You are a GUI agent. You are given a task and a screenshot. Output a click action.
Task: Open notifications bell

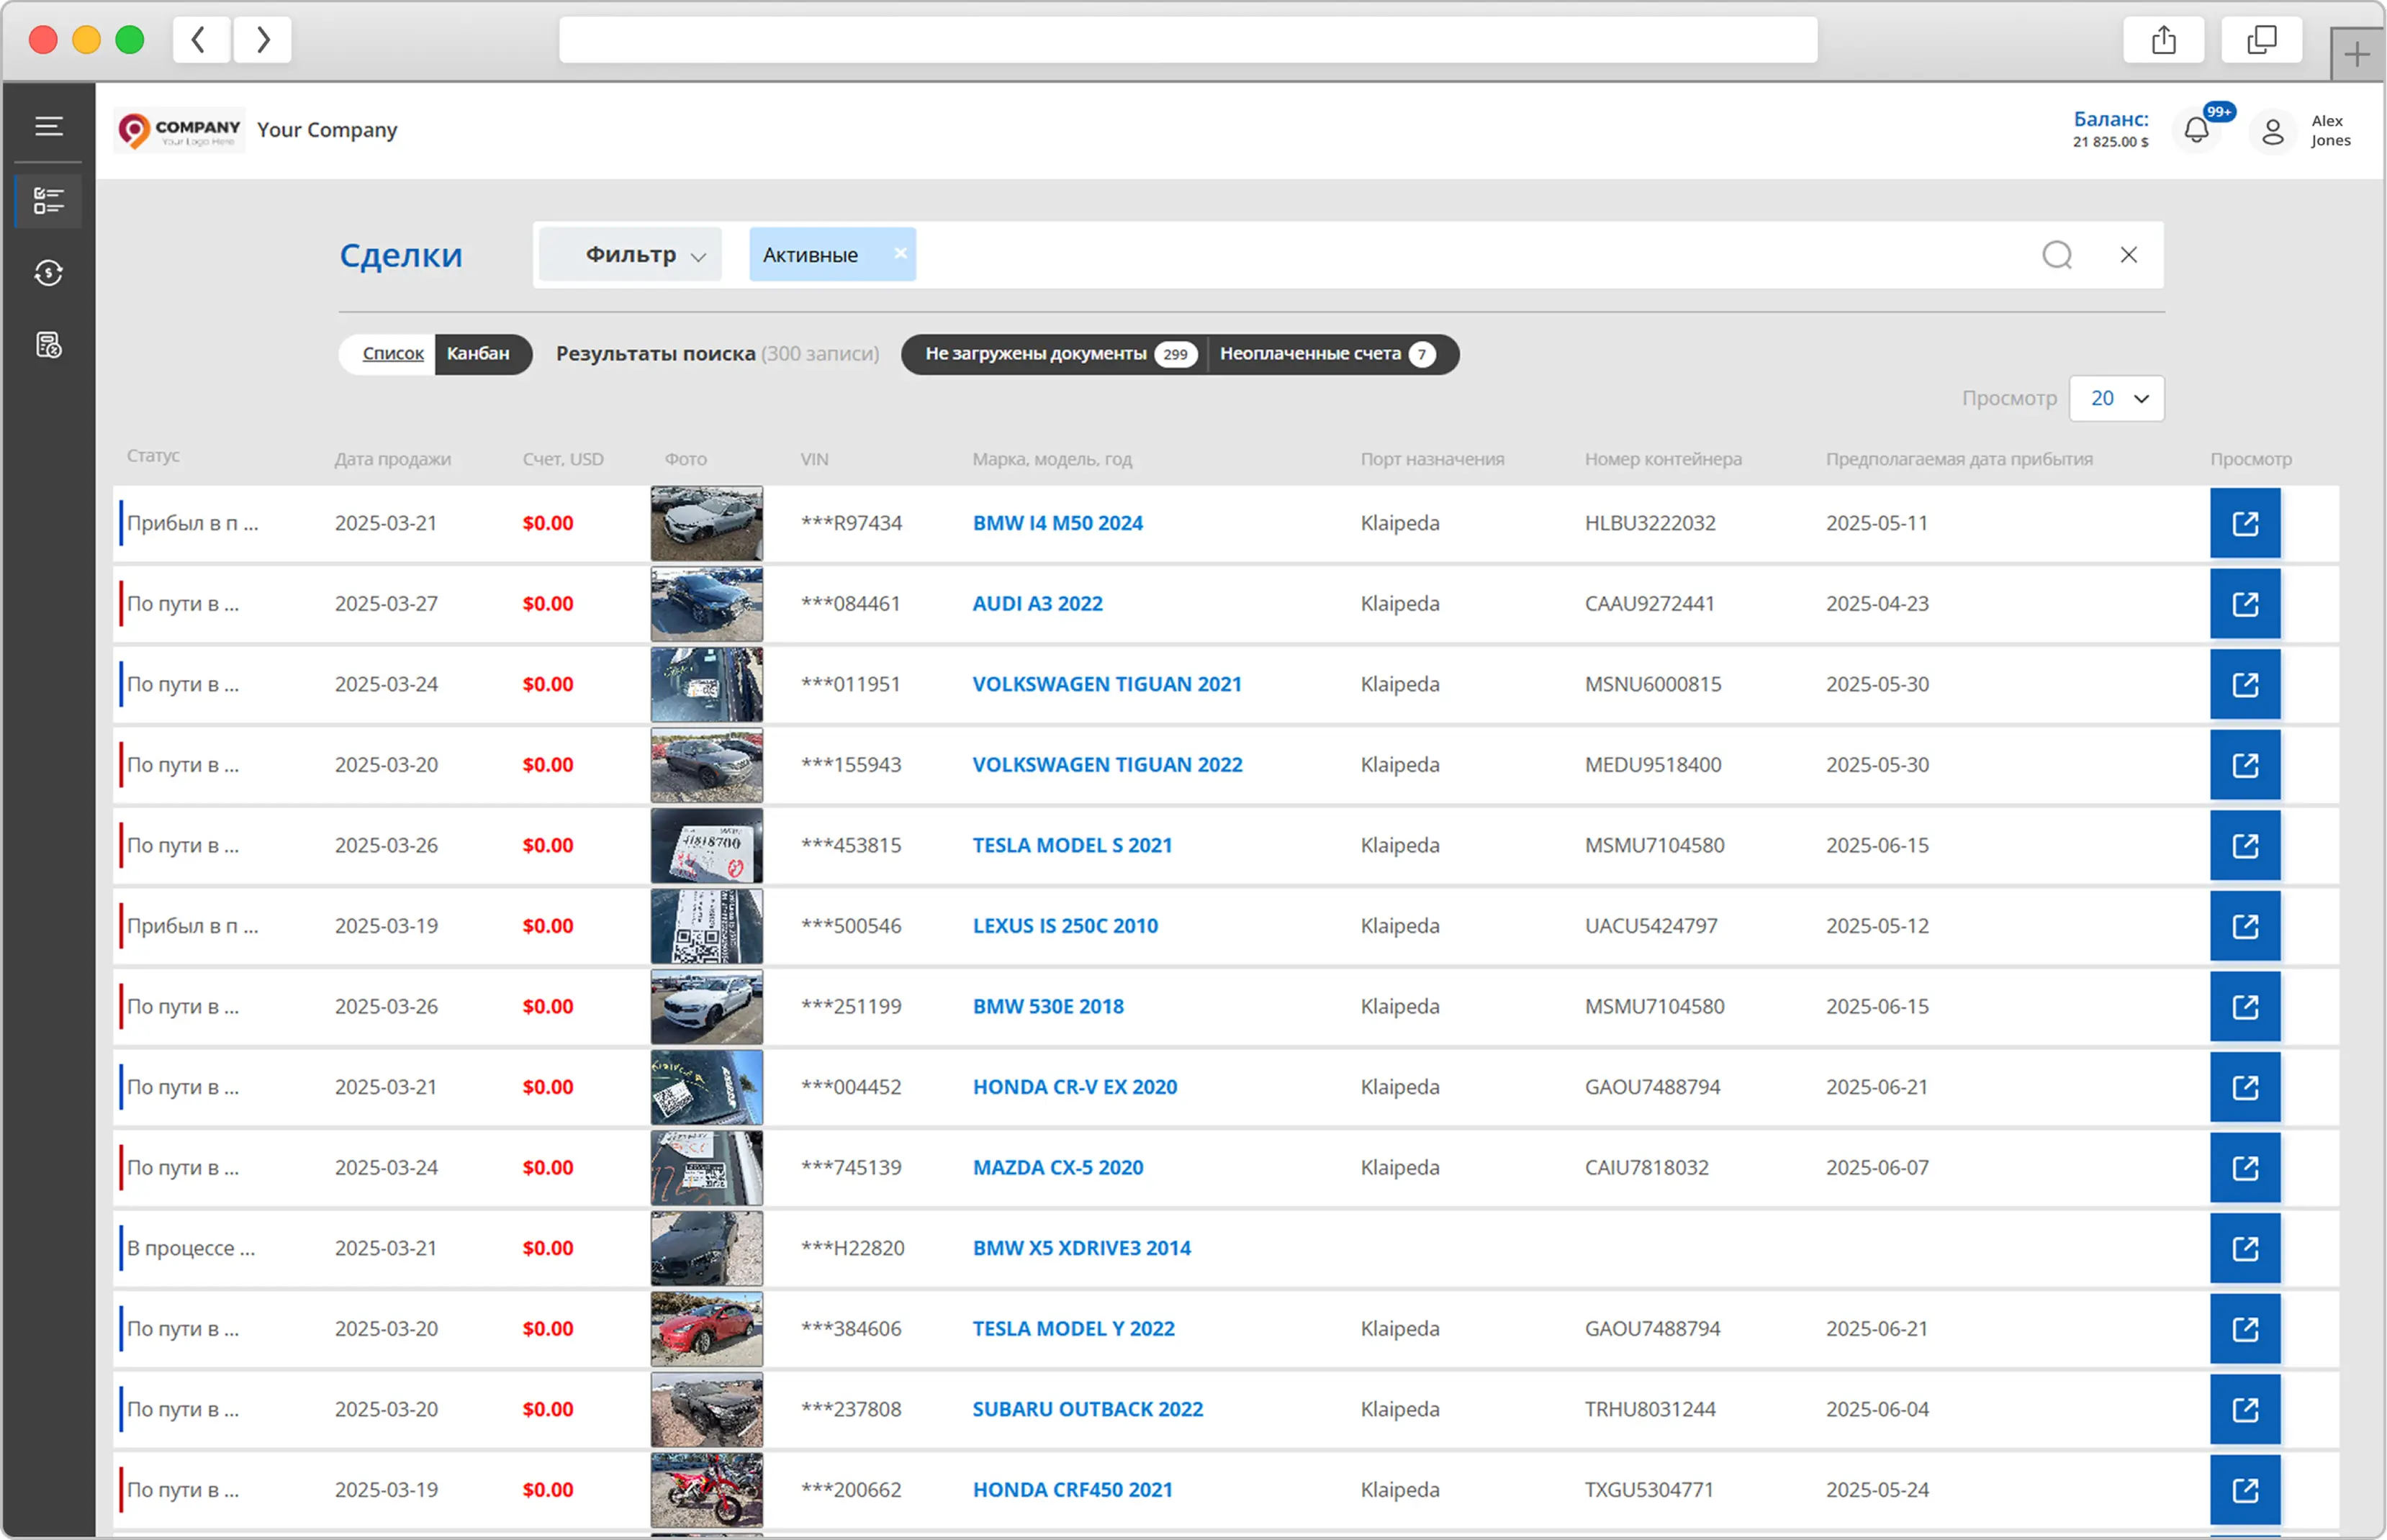[2196, 130]
